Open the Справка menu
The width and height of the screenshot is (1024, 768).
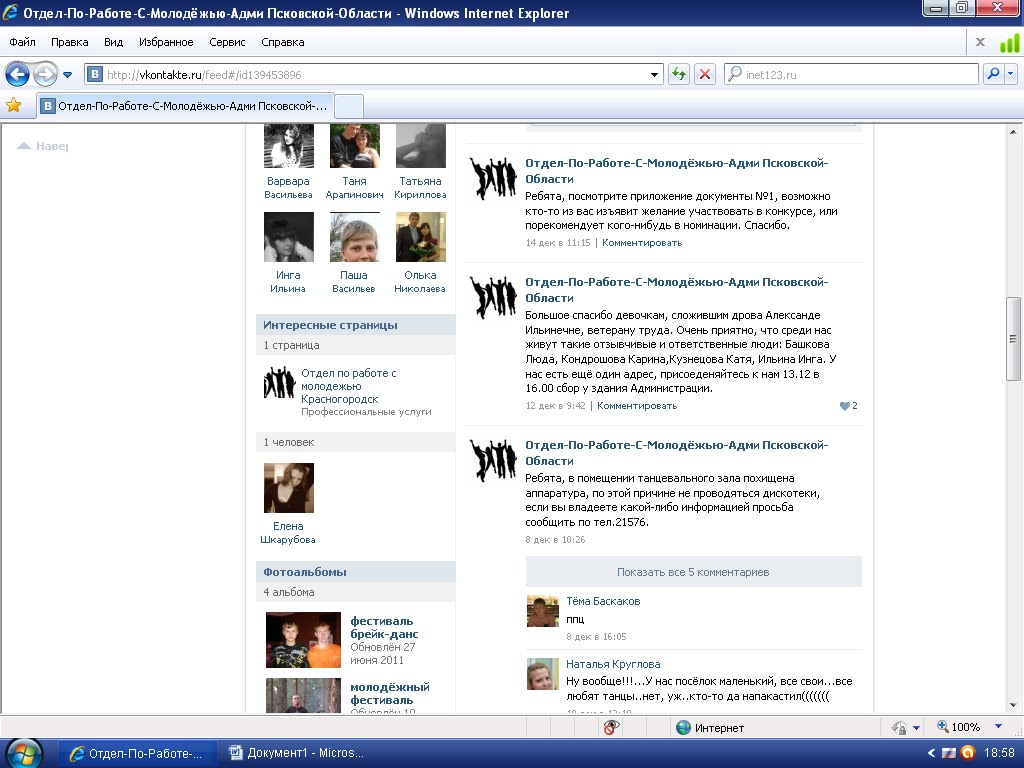(283, 42)
